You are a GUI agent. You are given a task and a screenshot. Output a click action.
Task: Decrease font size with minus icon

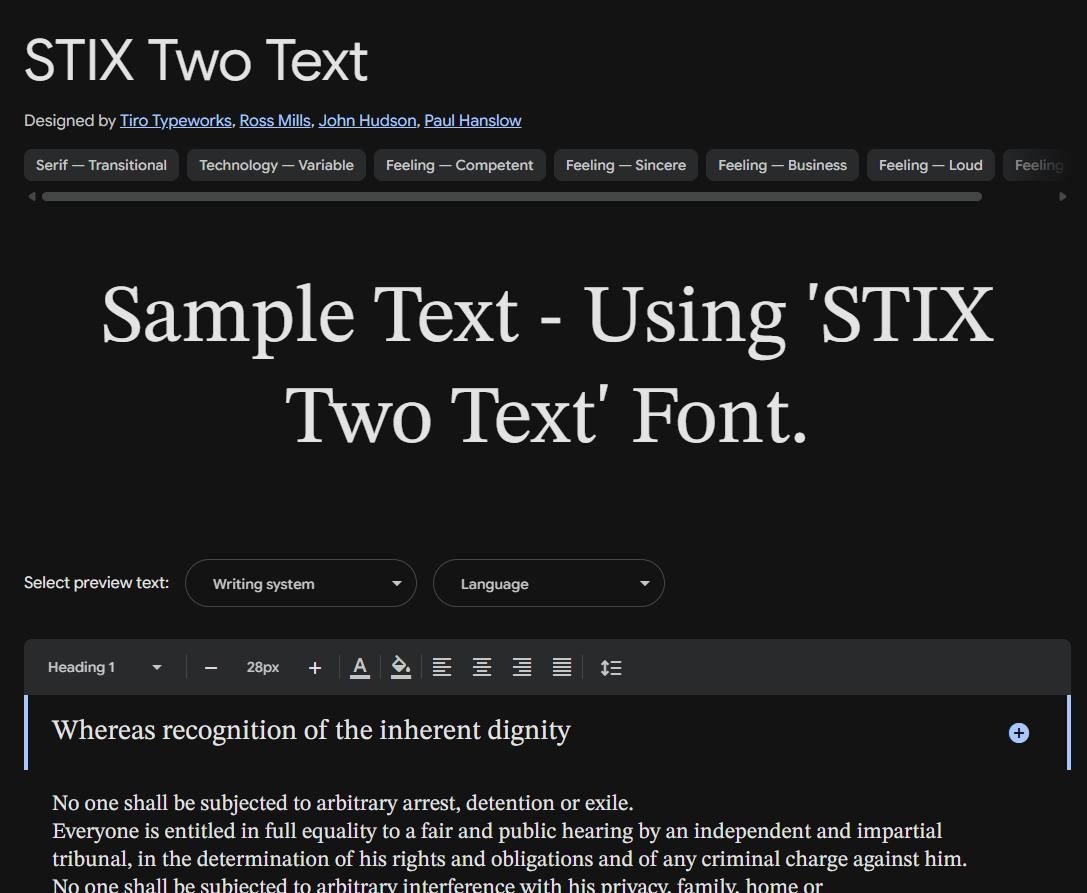(x=211, y=668)
